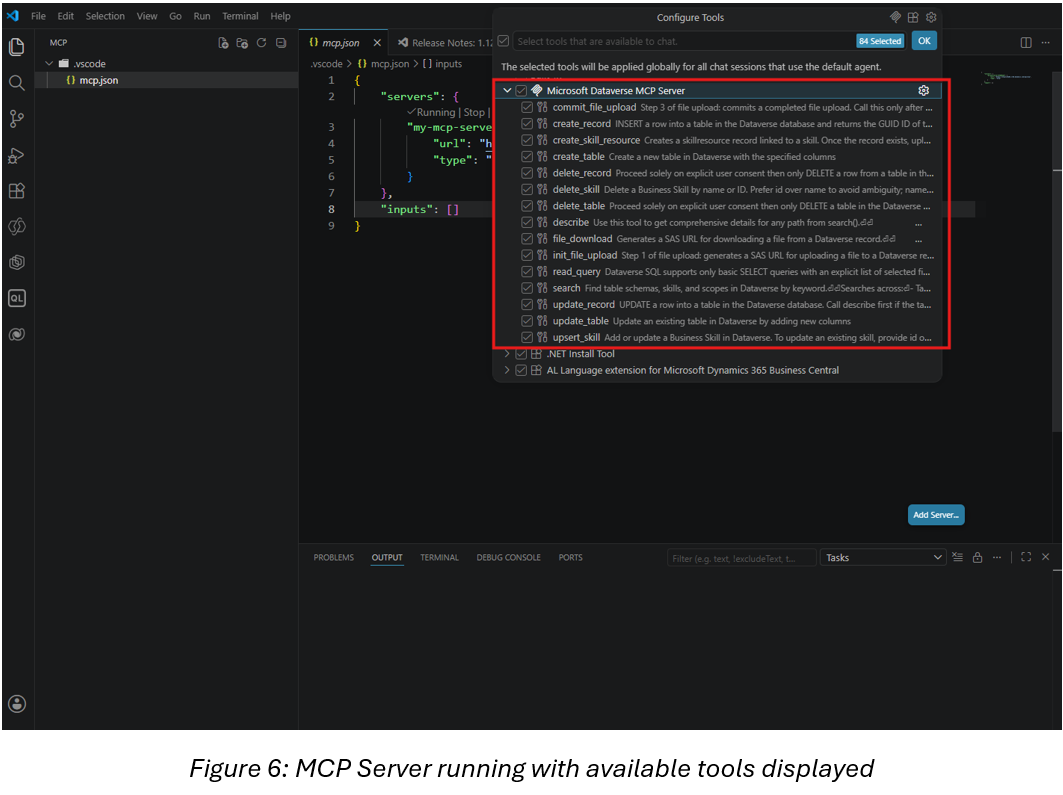Split the editor to the right
Image resolution: width=1063 pixels, height=795 pixels.
(x=1026, y=43)
